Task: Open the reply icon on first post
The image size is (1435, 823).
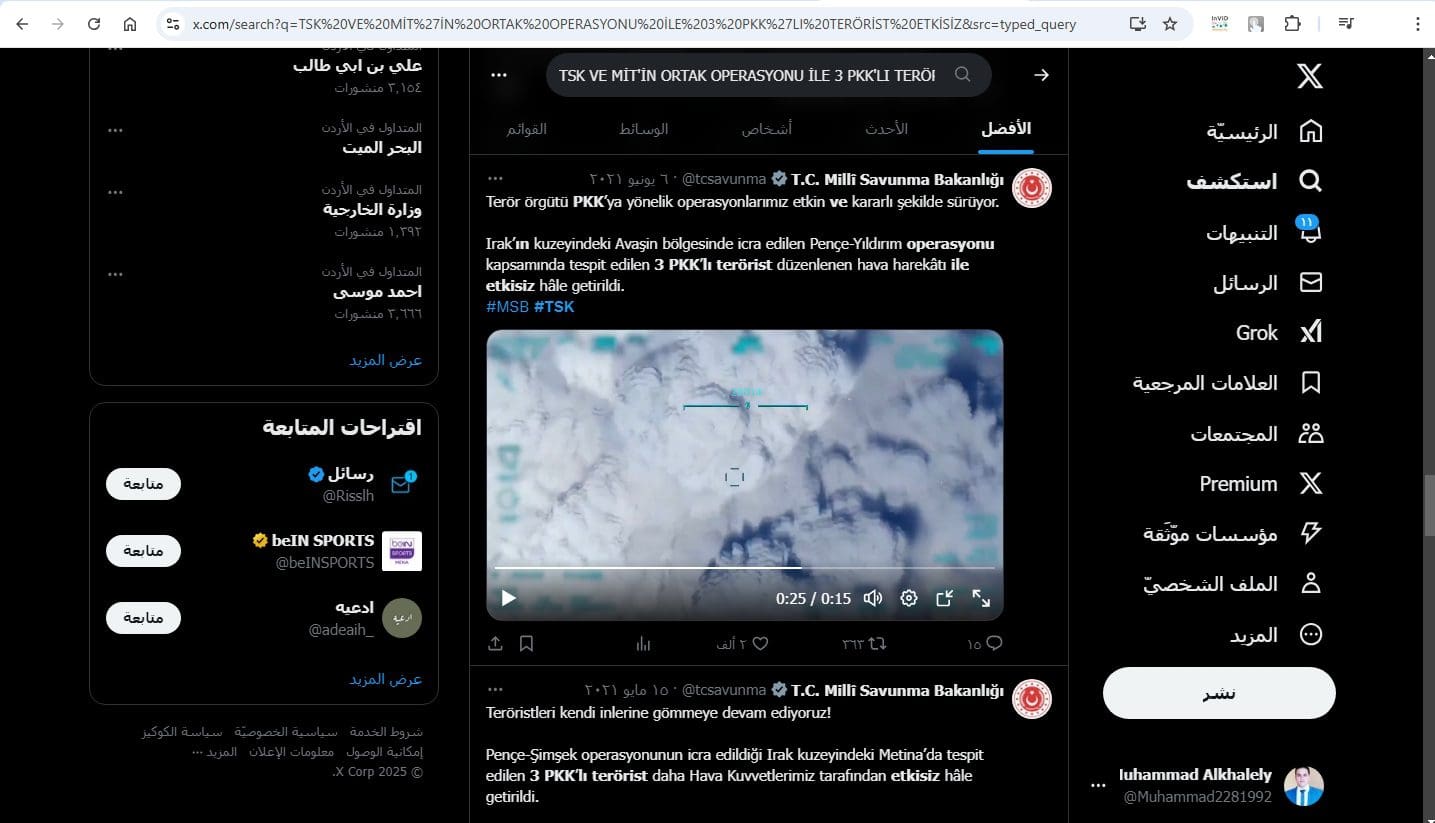Action: [x=993, y=644]
